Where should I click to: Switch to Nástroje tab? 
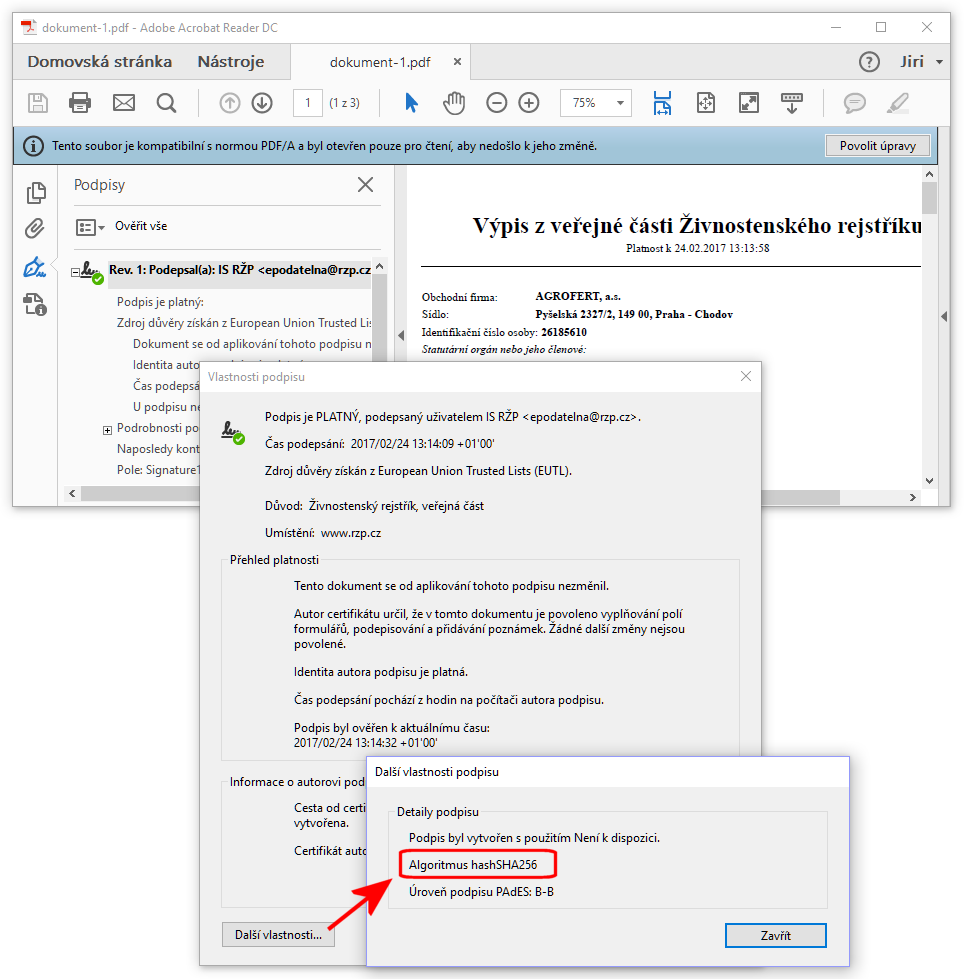pyautogui.click(x=231, y=62)
